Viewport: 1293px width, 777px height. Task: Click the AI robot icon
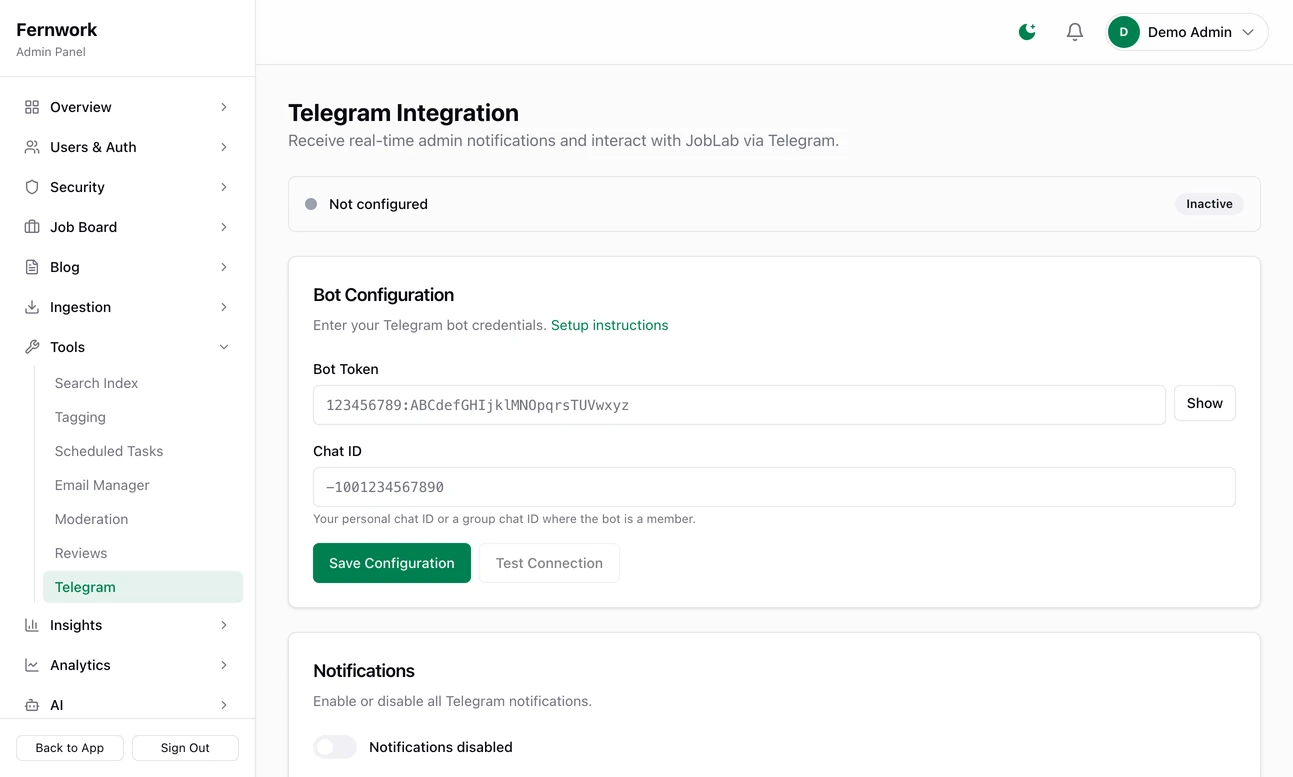coord(32,705)
